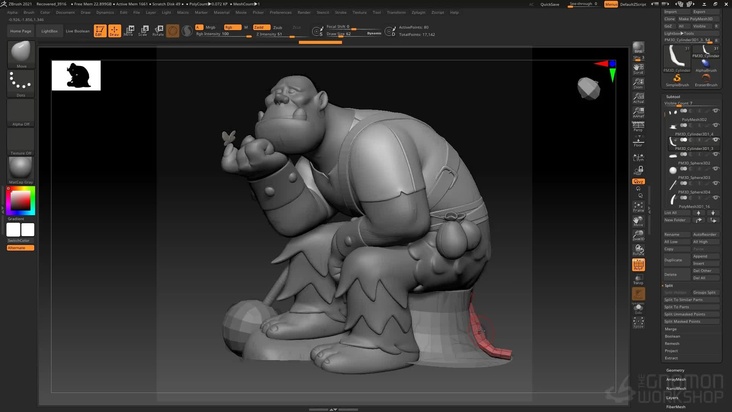The image size is (732, 412).
Task: Open the Preferences menu
Action: [x=281, y=13]
